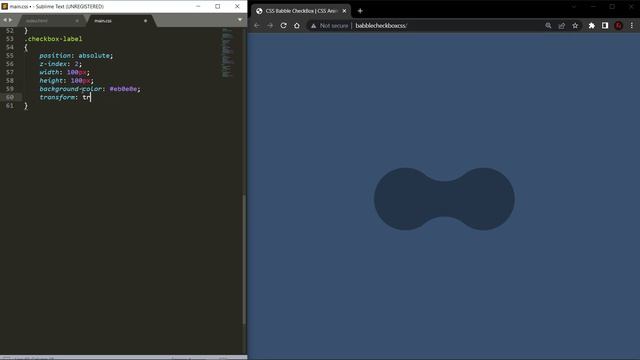The width and height of the screenshot is (640, 360).
Task: Open Sublime's tab list dropdown
Action: point(240,20)
